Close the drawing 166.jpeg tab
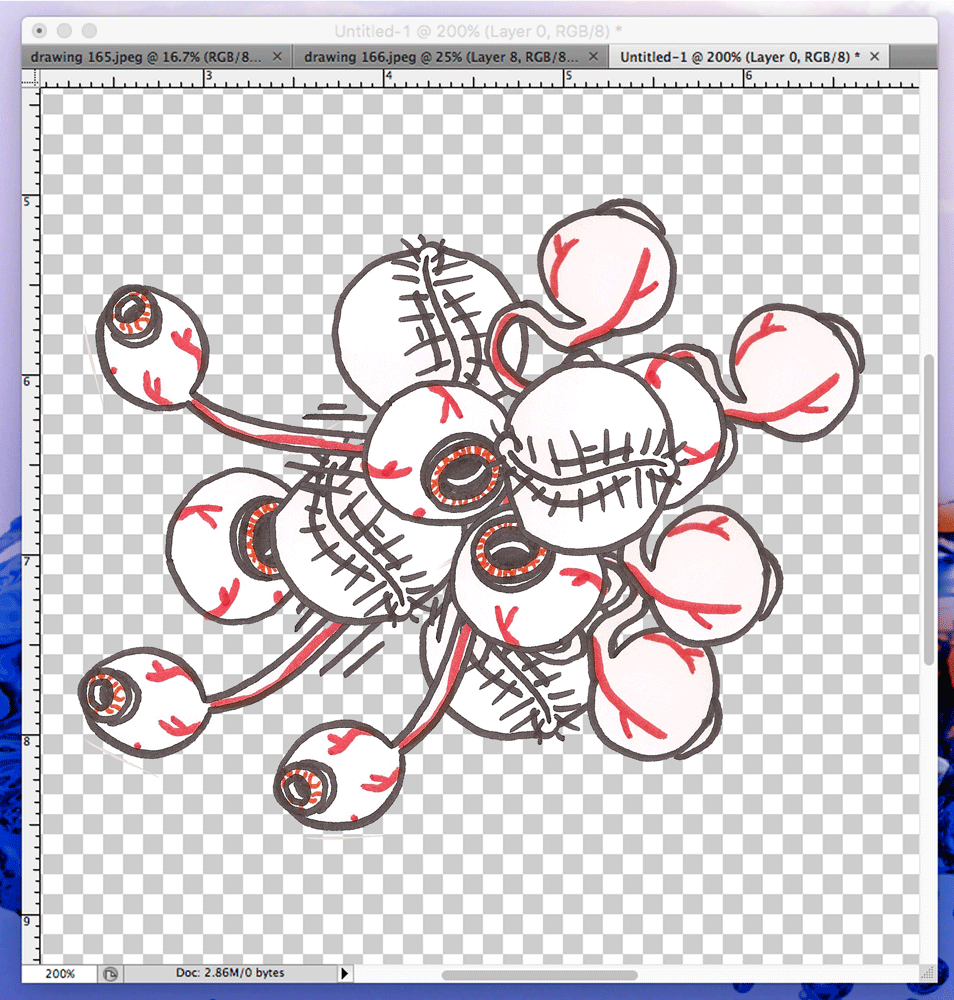The height and width of the screenshot is (1000, 954). tap(593, 56)
